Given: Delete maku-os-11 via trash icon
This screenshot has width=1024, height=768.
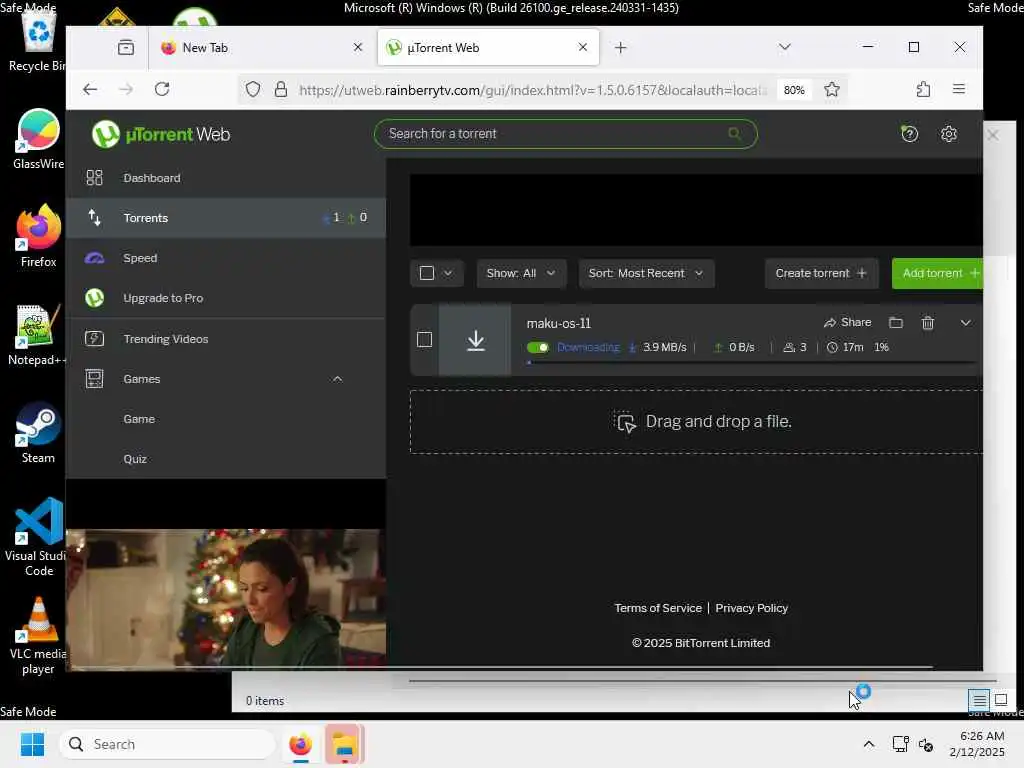Looking at the screenshot, I should [927, 323].
